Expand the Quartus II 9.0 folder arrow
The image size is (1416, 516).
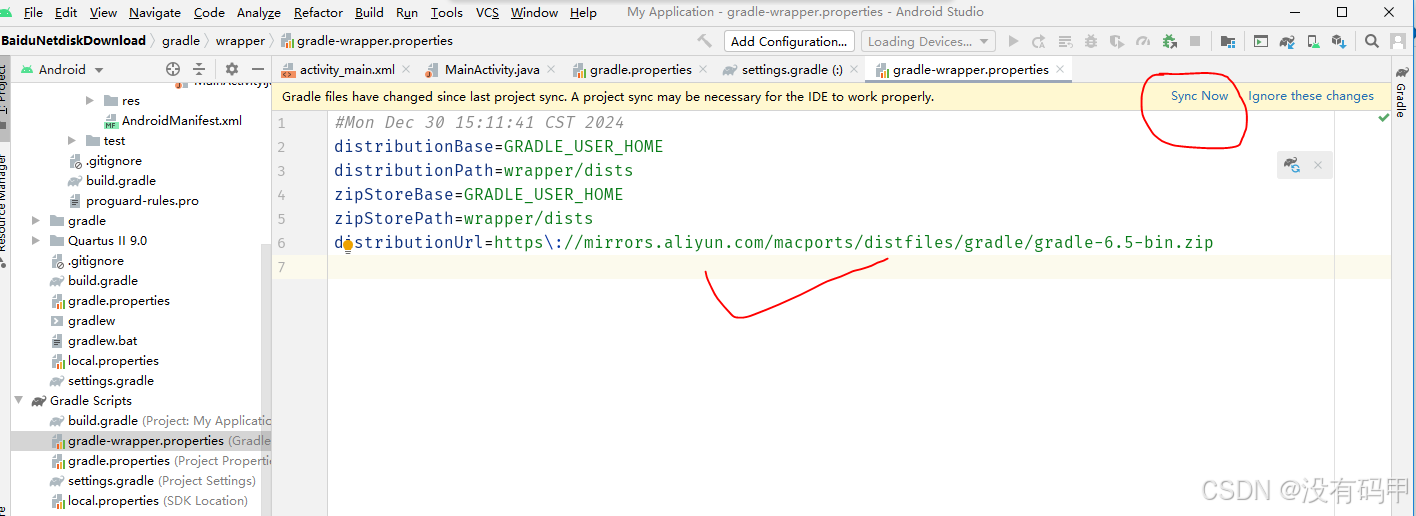point(36,241)
